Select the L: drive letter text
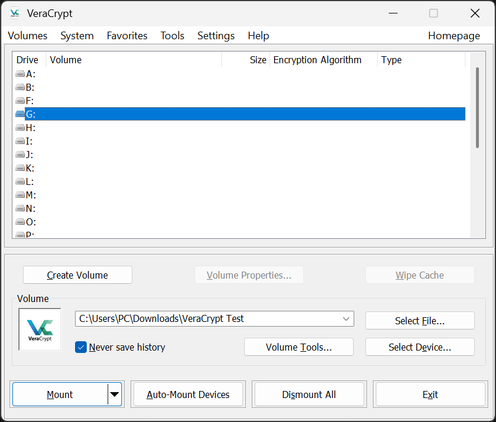The width and height of the screenshot is (496, 422). pos(30,181)
